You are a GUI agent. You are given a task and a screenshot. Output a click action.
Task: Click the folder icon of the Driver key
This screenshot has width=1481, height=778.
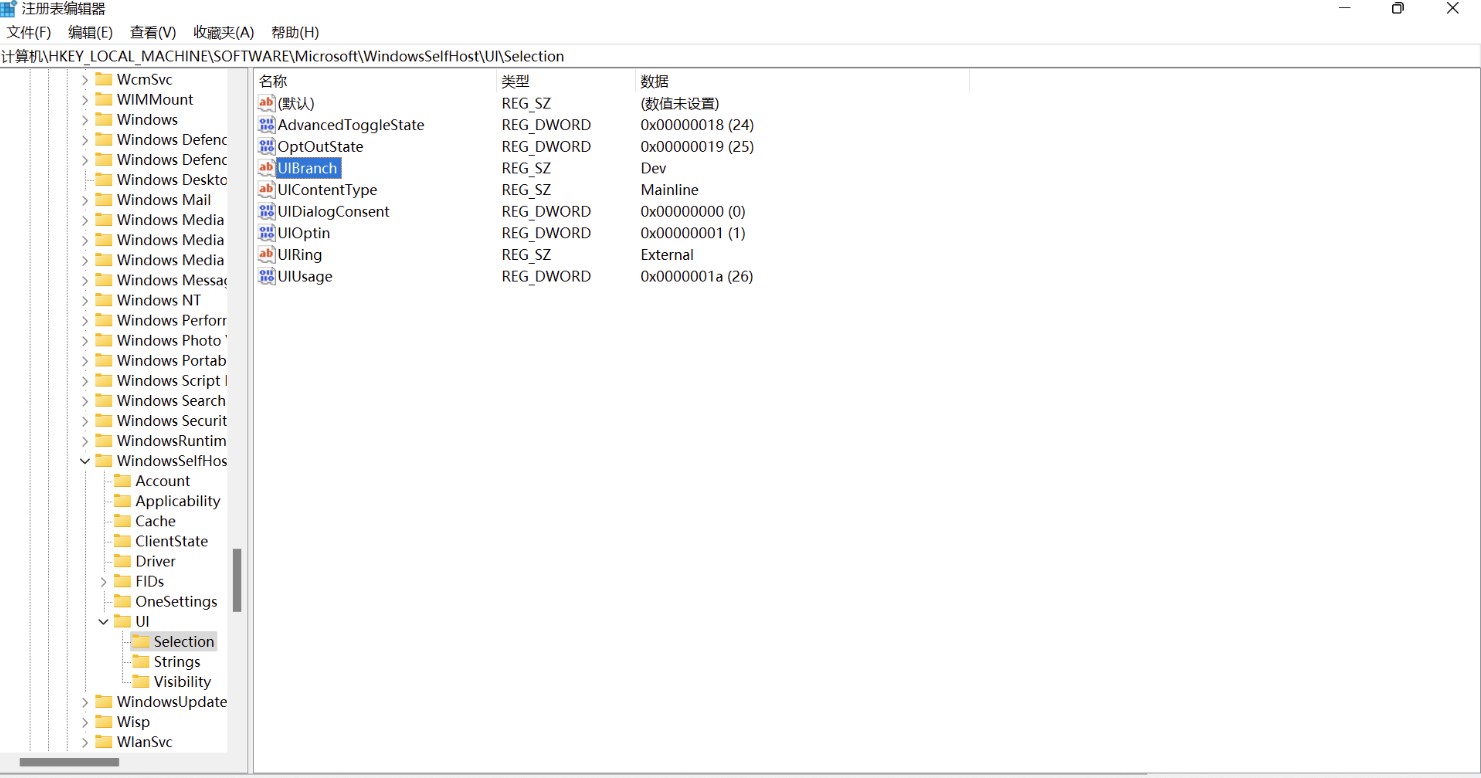pyautogui.click(x=122, y=561)
